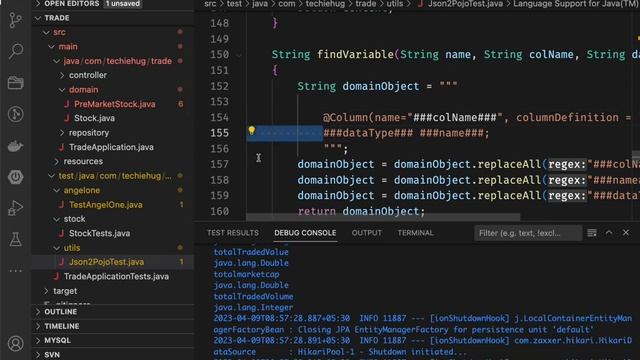Open the Search view
Image resolution: width=640 pixels, height=360 pixels.
click(16, 51)
